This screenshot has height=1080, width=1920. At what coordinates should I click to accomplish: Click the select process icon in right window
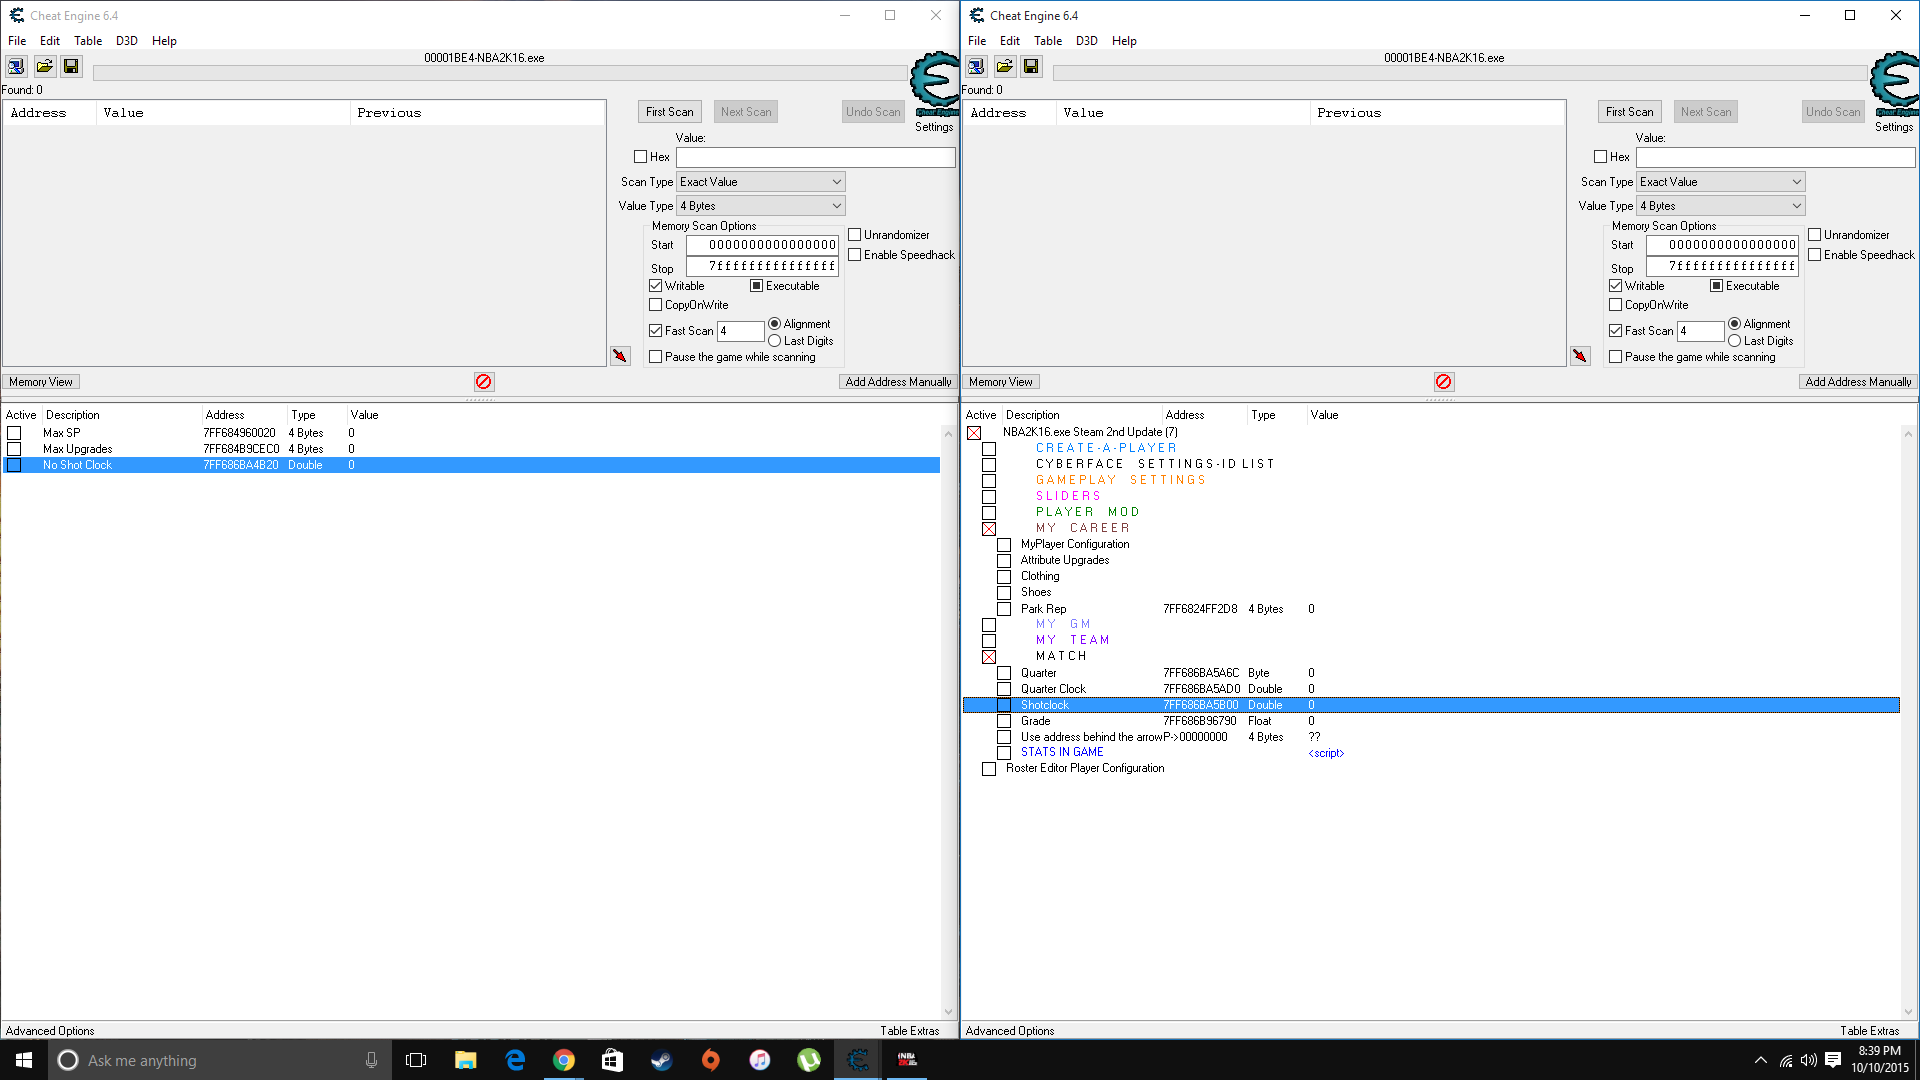pos(975,66)
